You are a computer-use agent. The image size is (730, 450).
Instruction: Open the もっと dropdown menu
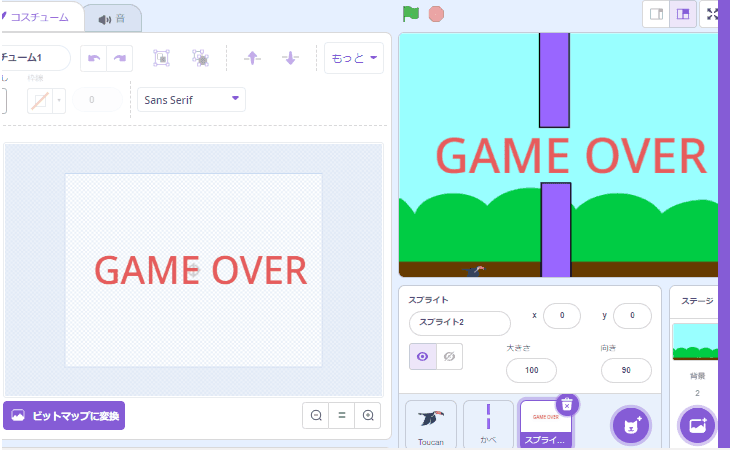pos(354,59)
